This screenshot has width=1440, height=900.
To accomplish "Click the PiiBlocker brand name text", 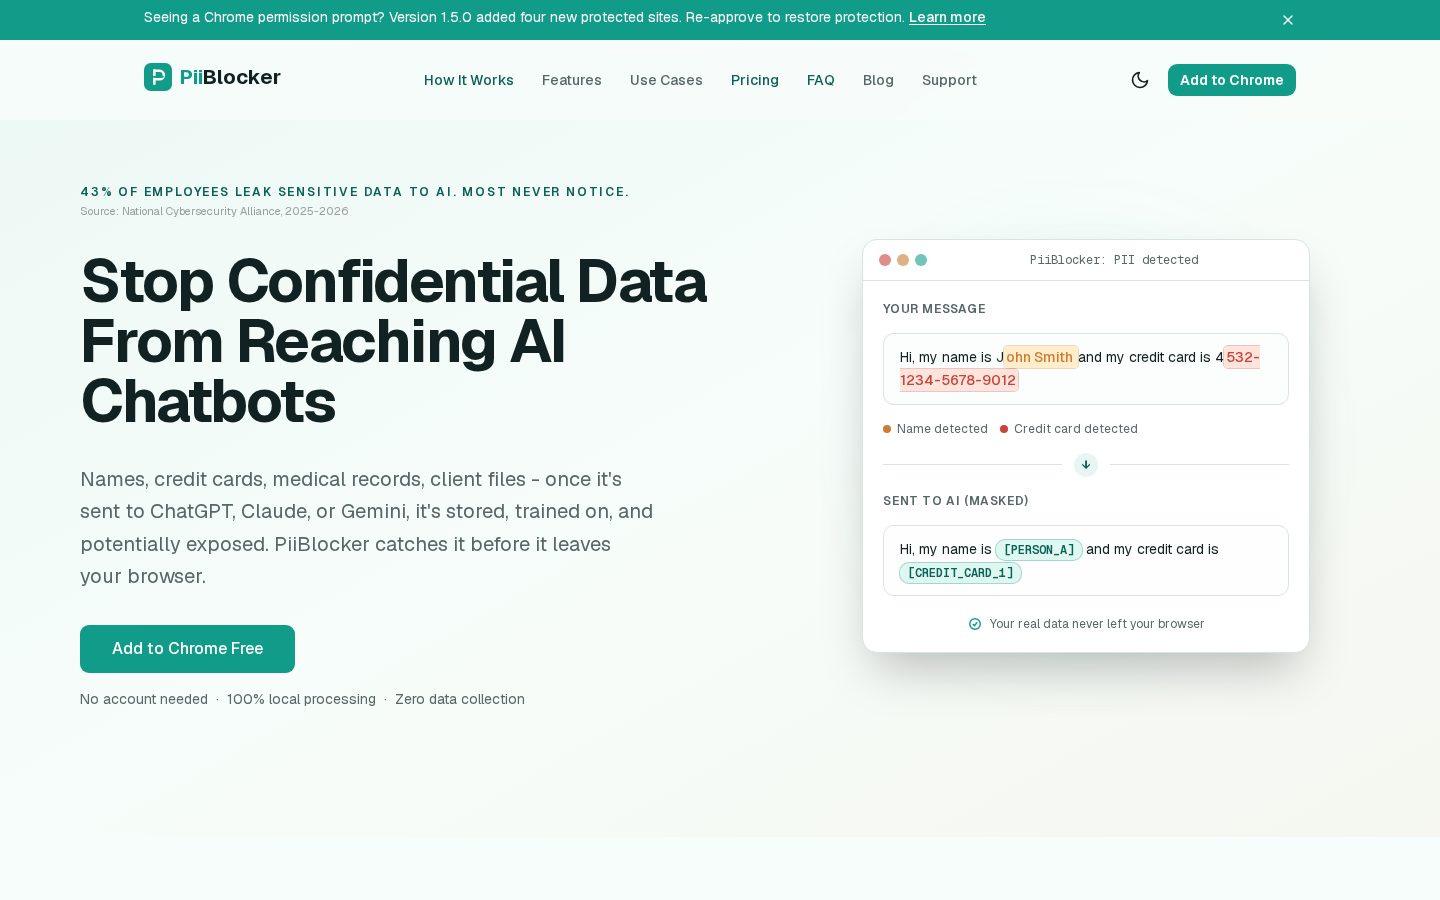I will tap(230, 77).
